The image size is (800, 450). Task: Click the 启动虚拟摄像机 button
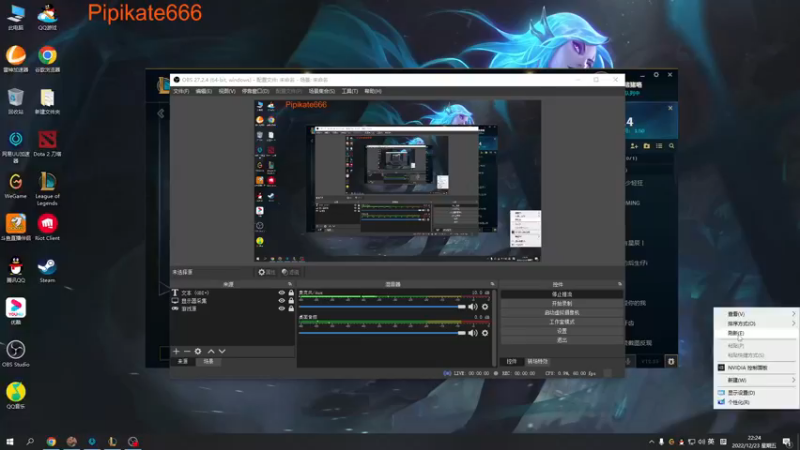[x=562, y=312]
